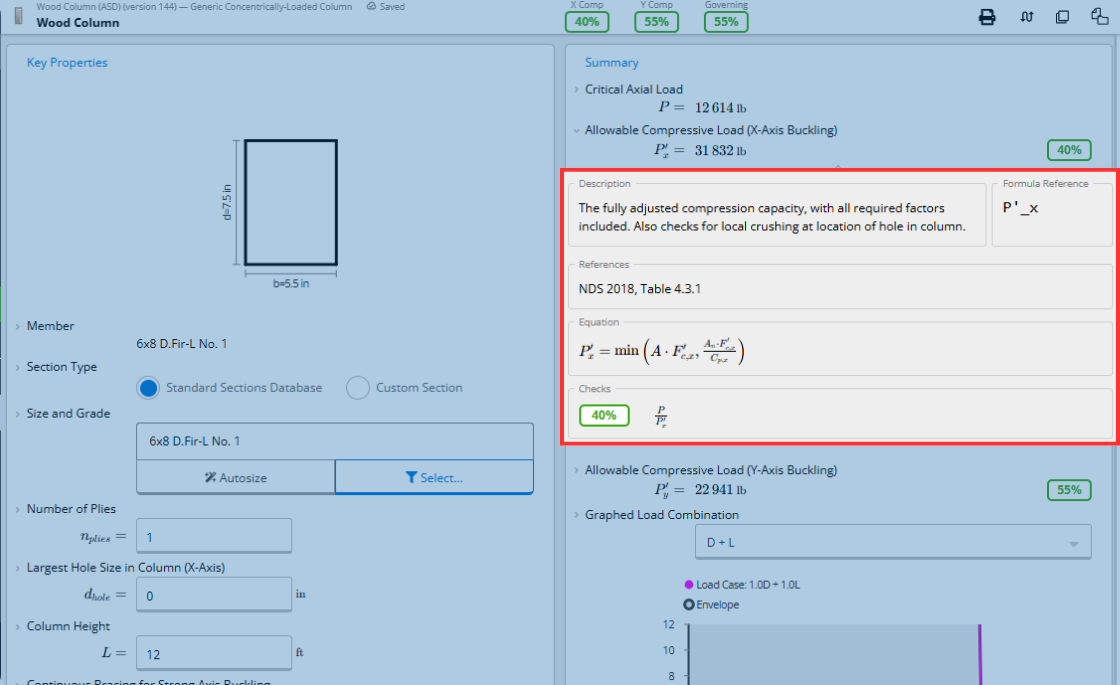The width and height of the screenshot is (1120, 685).
Task: Click the up-down arrows swap icon
Action: (x=1026, y=17)
